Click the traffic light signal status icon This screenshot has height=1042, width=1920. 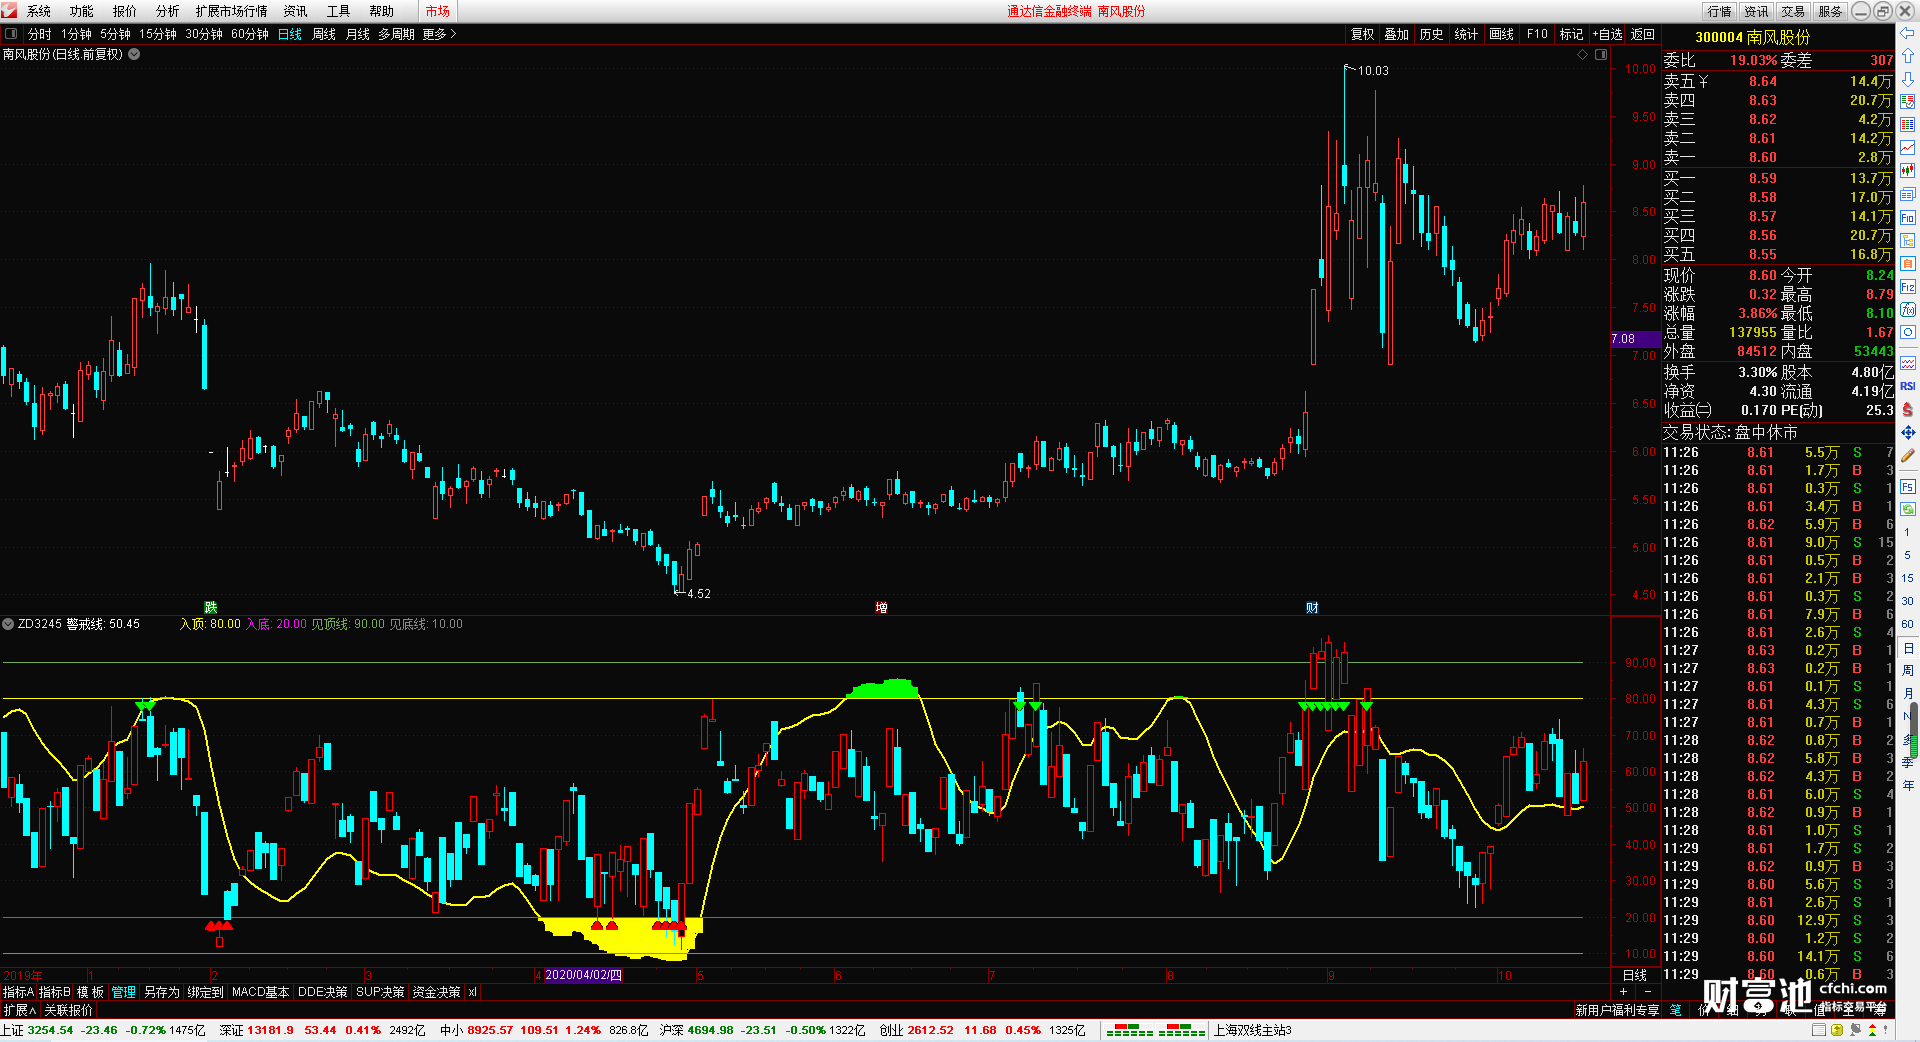pos(1872,1030)
